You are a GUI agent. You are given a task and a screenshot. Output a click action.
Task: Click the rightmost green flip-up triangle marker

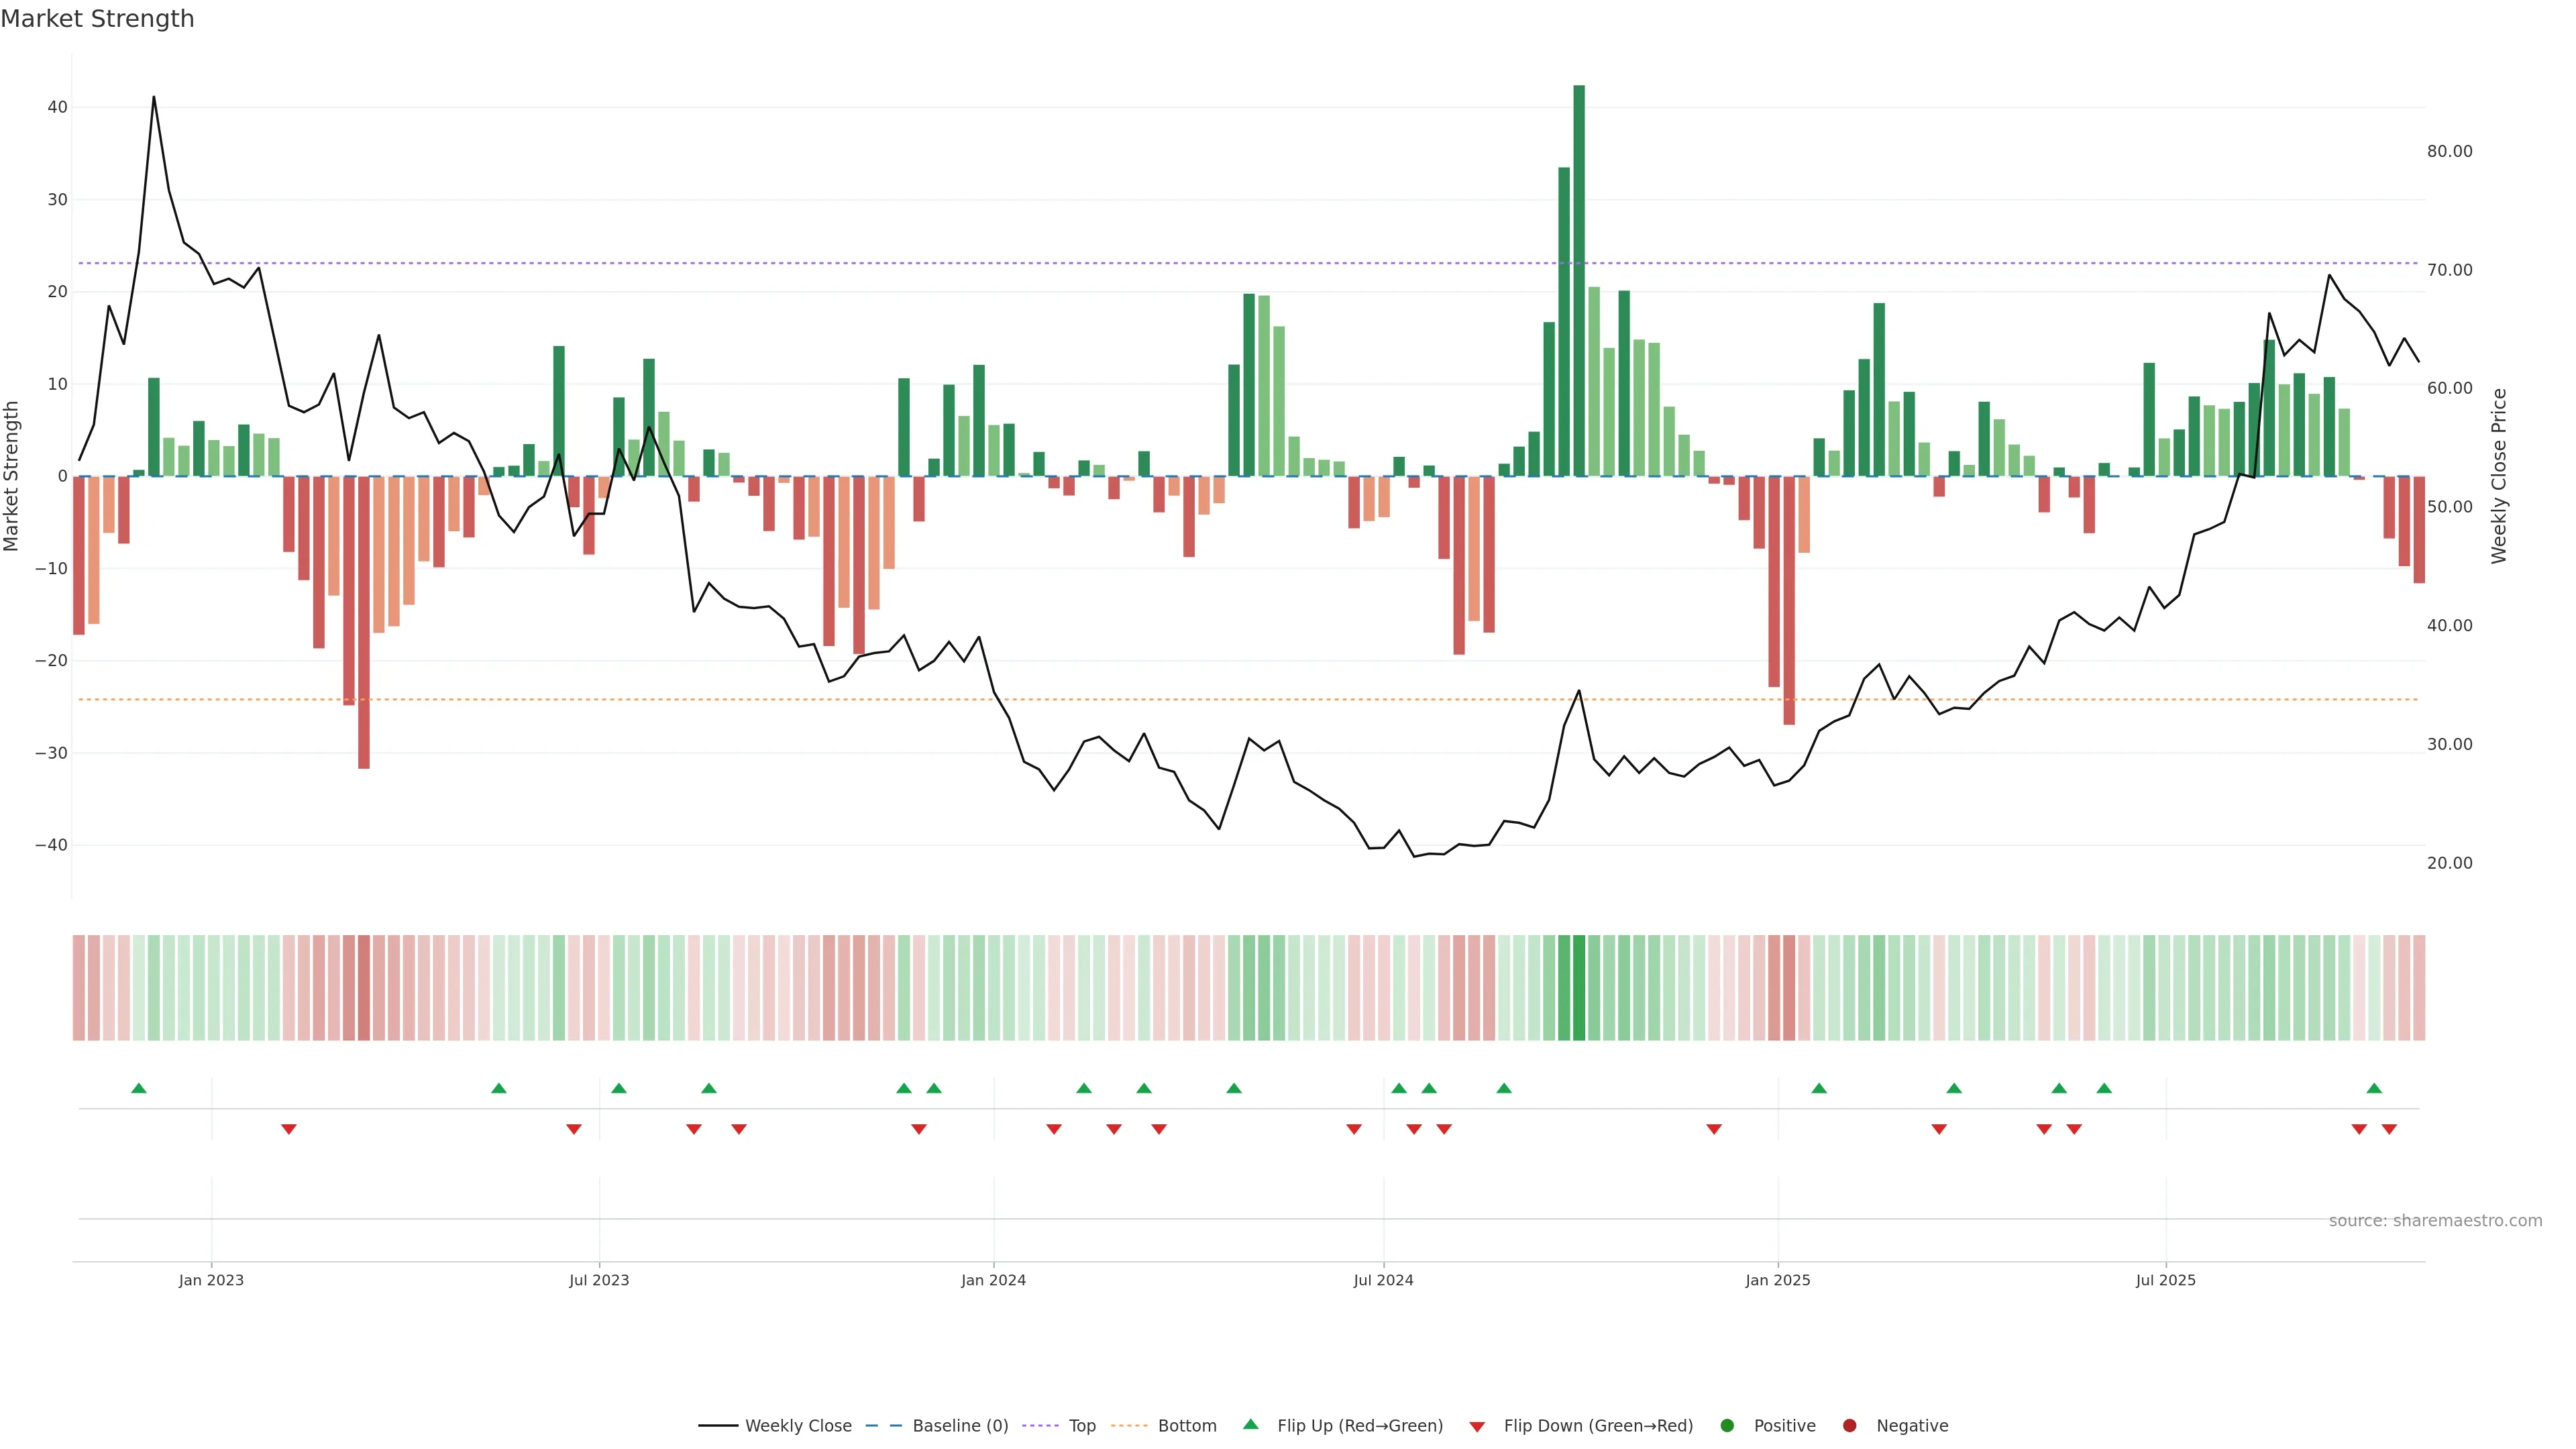[2374, 1088]
